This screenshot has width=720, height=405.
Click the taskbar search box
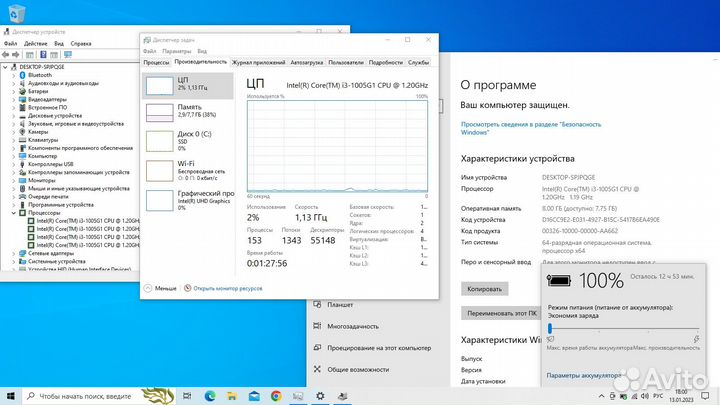pos(99,396)
